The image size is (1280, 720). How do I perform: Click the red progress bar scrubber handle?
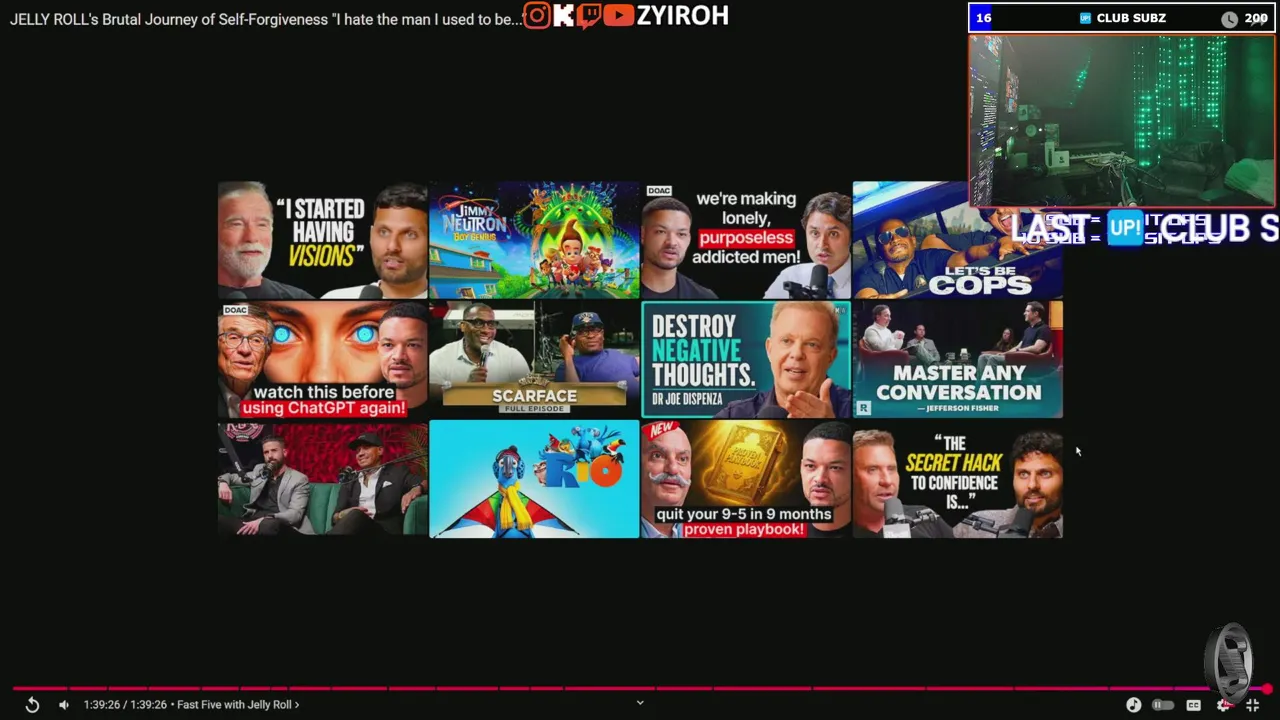click(1266, 688)
